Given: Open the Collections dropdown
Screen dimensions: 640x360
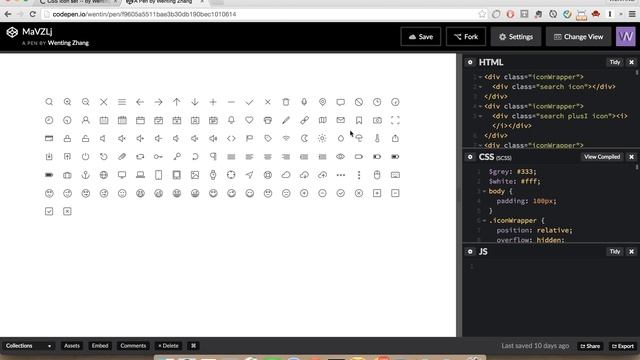Looking at the screenshot, I should click(28, 346).
